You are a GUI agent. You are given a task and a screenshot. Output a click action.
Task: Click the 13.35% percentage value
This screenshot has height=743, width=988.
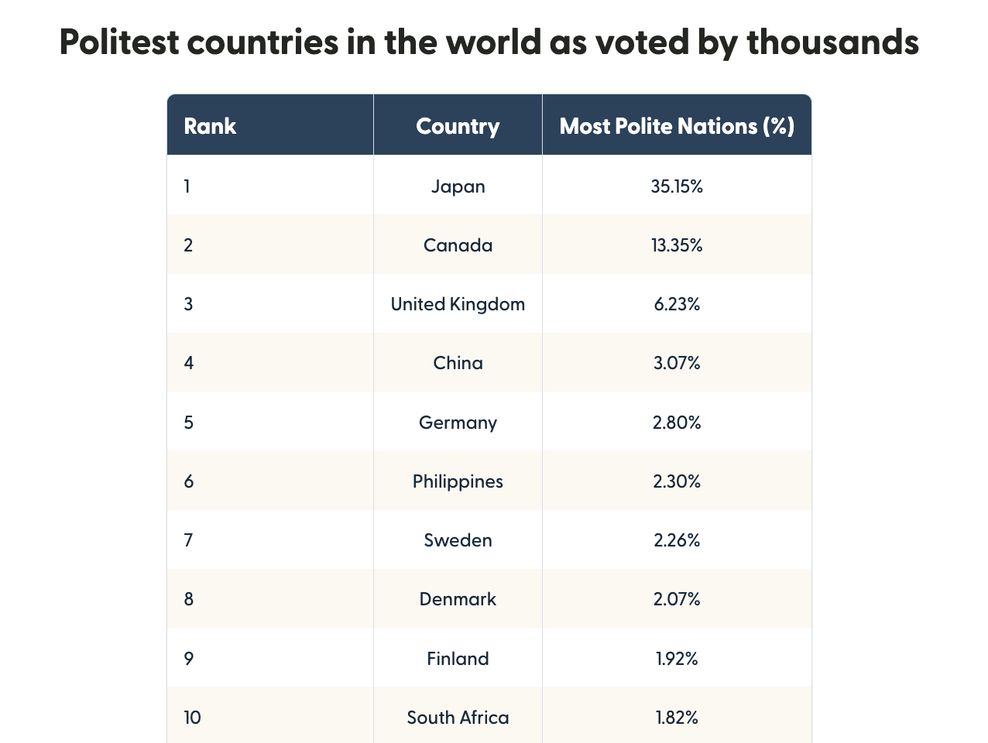coord(677,245)
